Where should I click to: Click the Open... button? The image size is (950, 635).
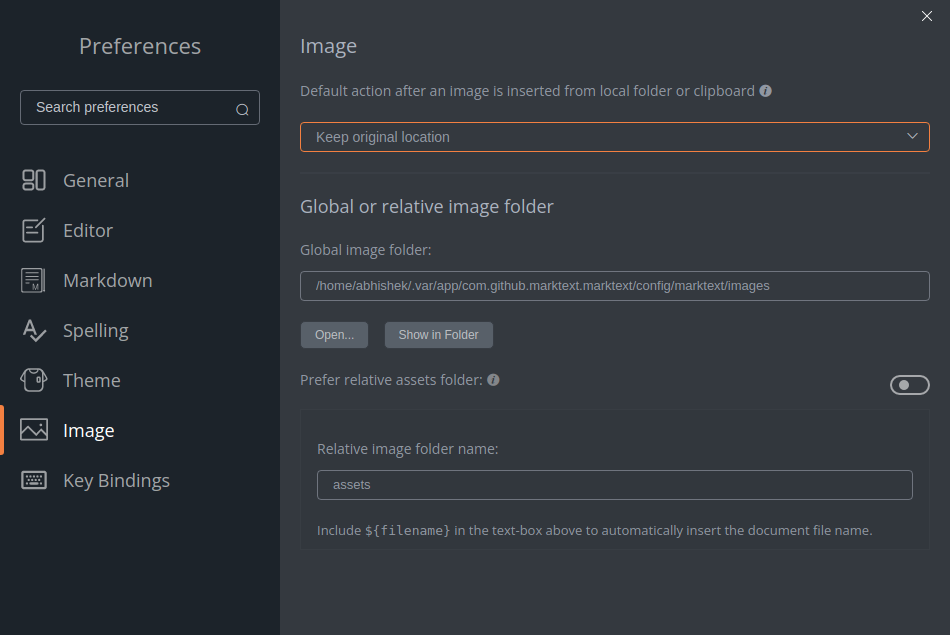pos(334,334)
